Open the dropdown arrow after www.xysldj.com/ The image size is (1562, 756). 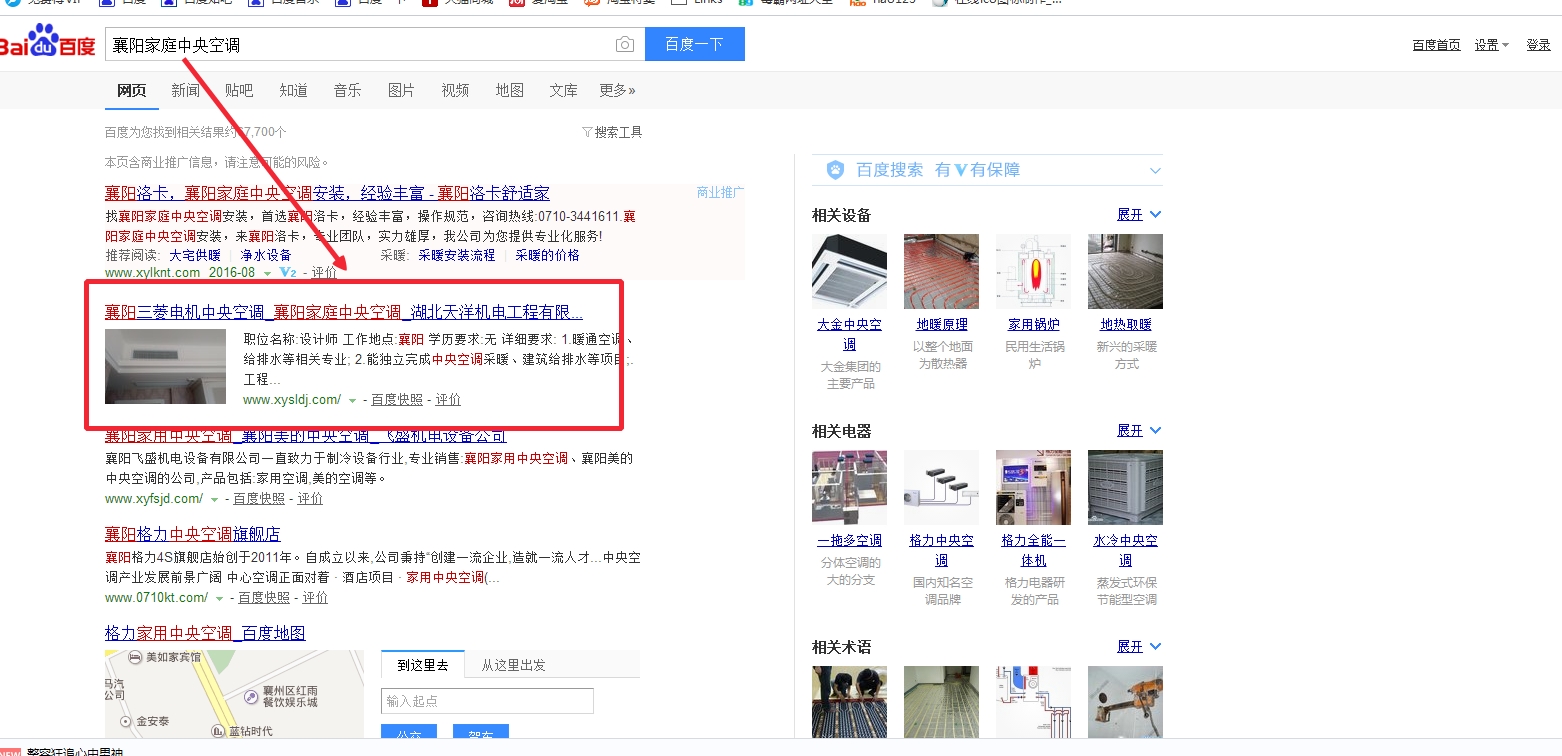(352, 400)
